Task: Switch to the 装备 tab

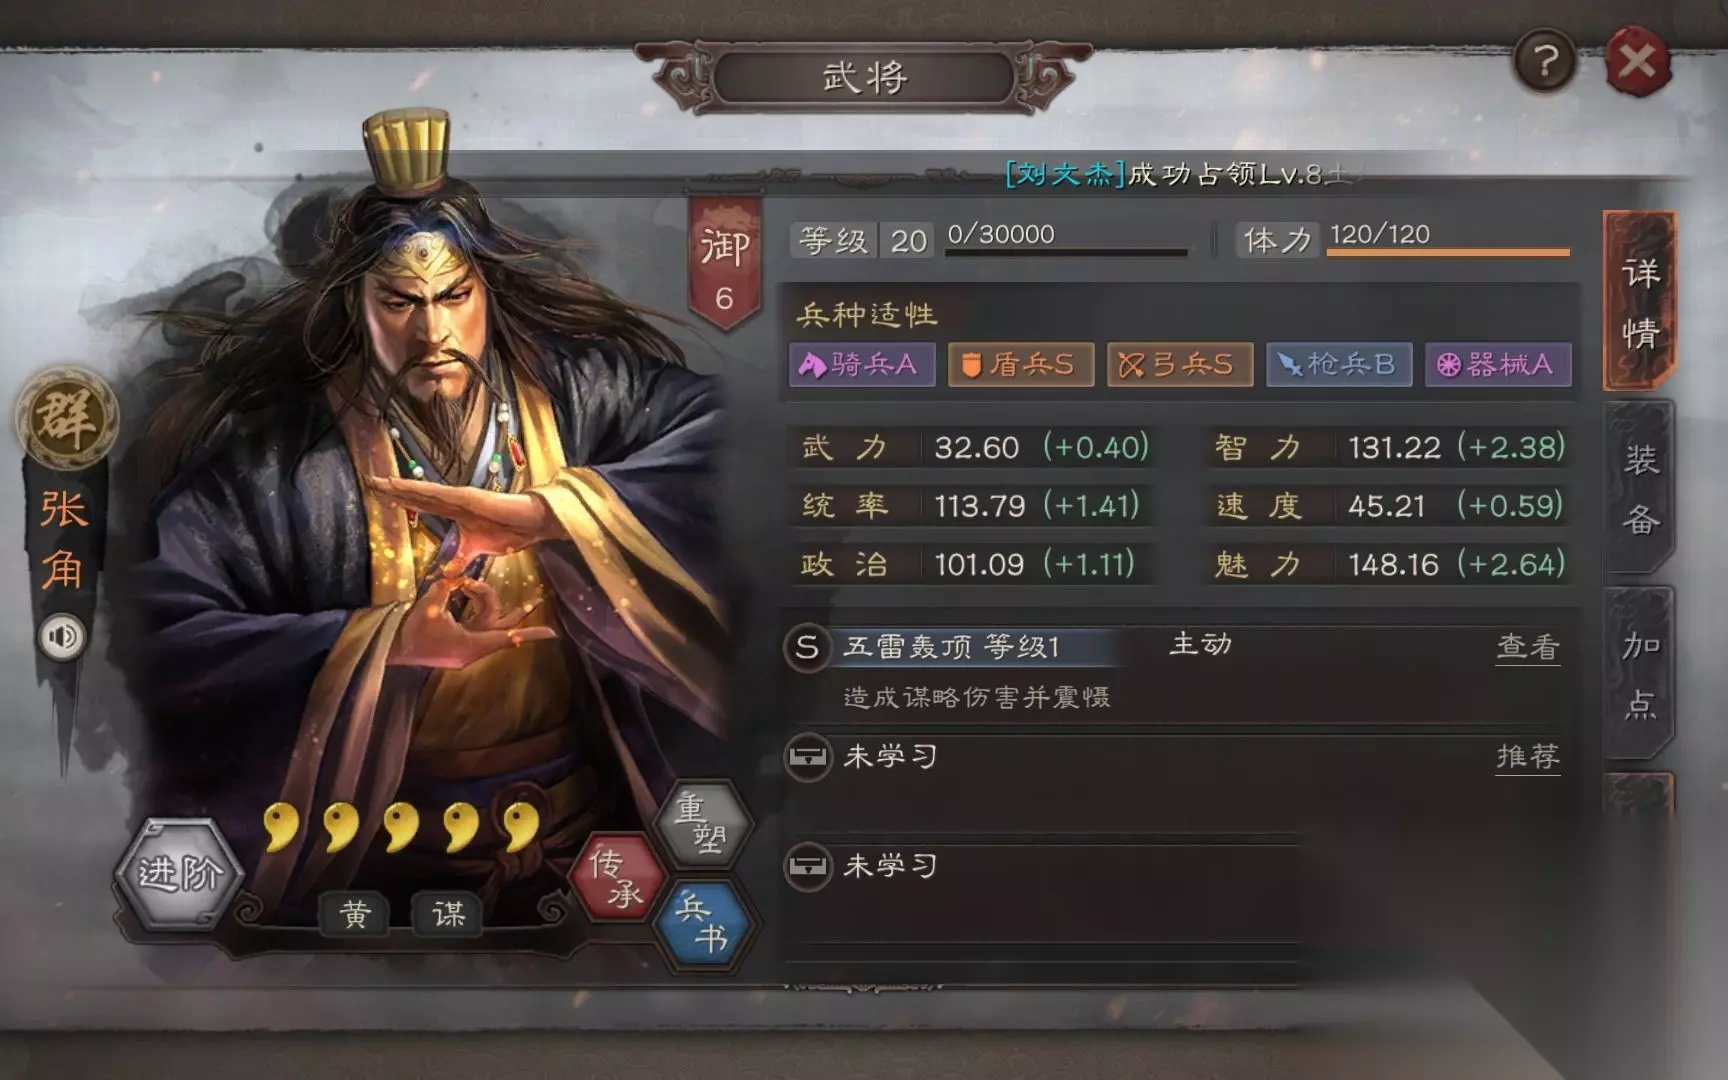Action: tap(1639, 488)
